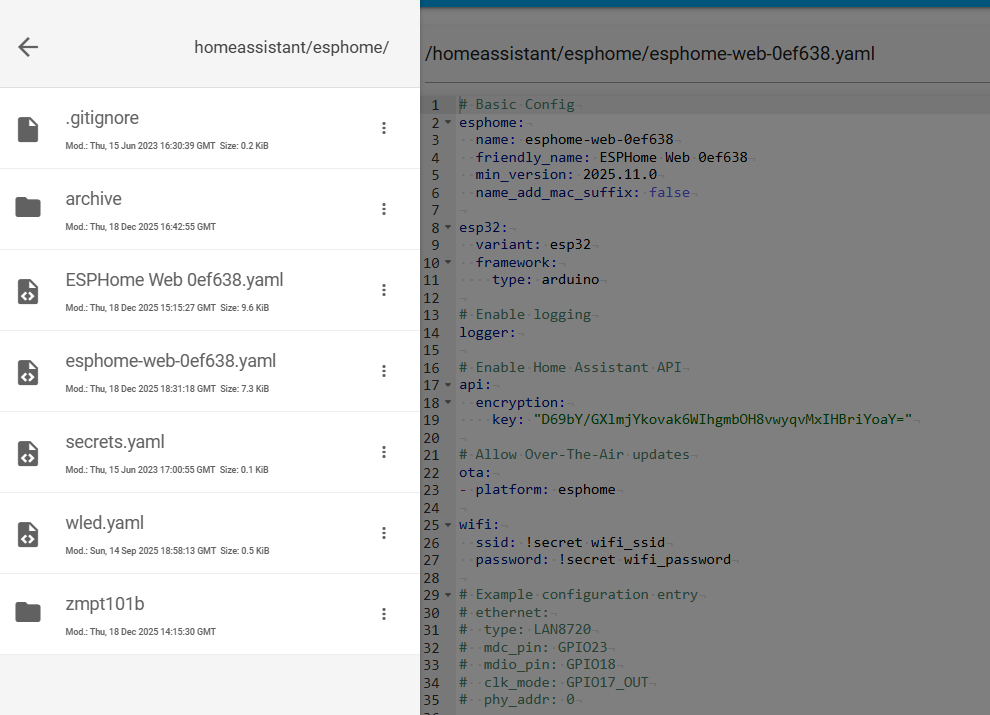Collapse the api section on line 17
This screenshot has width=990, height=715.
coord(448,385)
